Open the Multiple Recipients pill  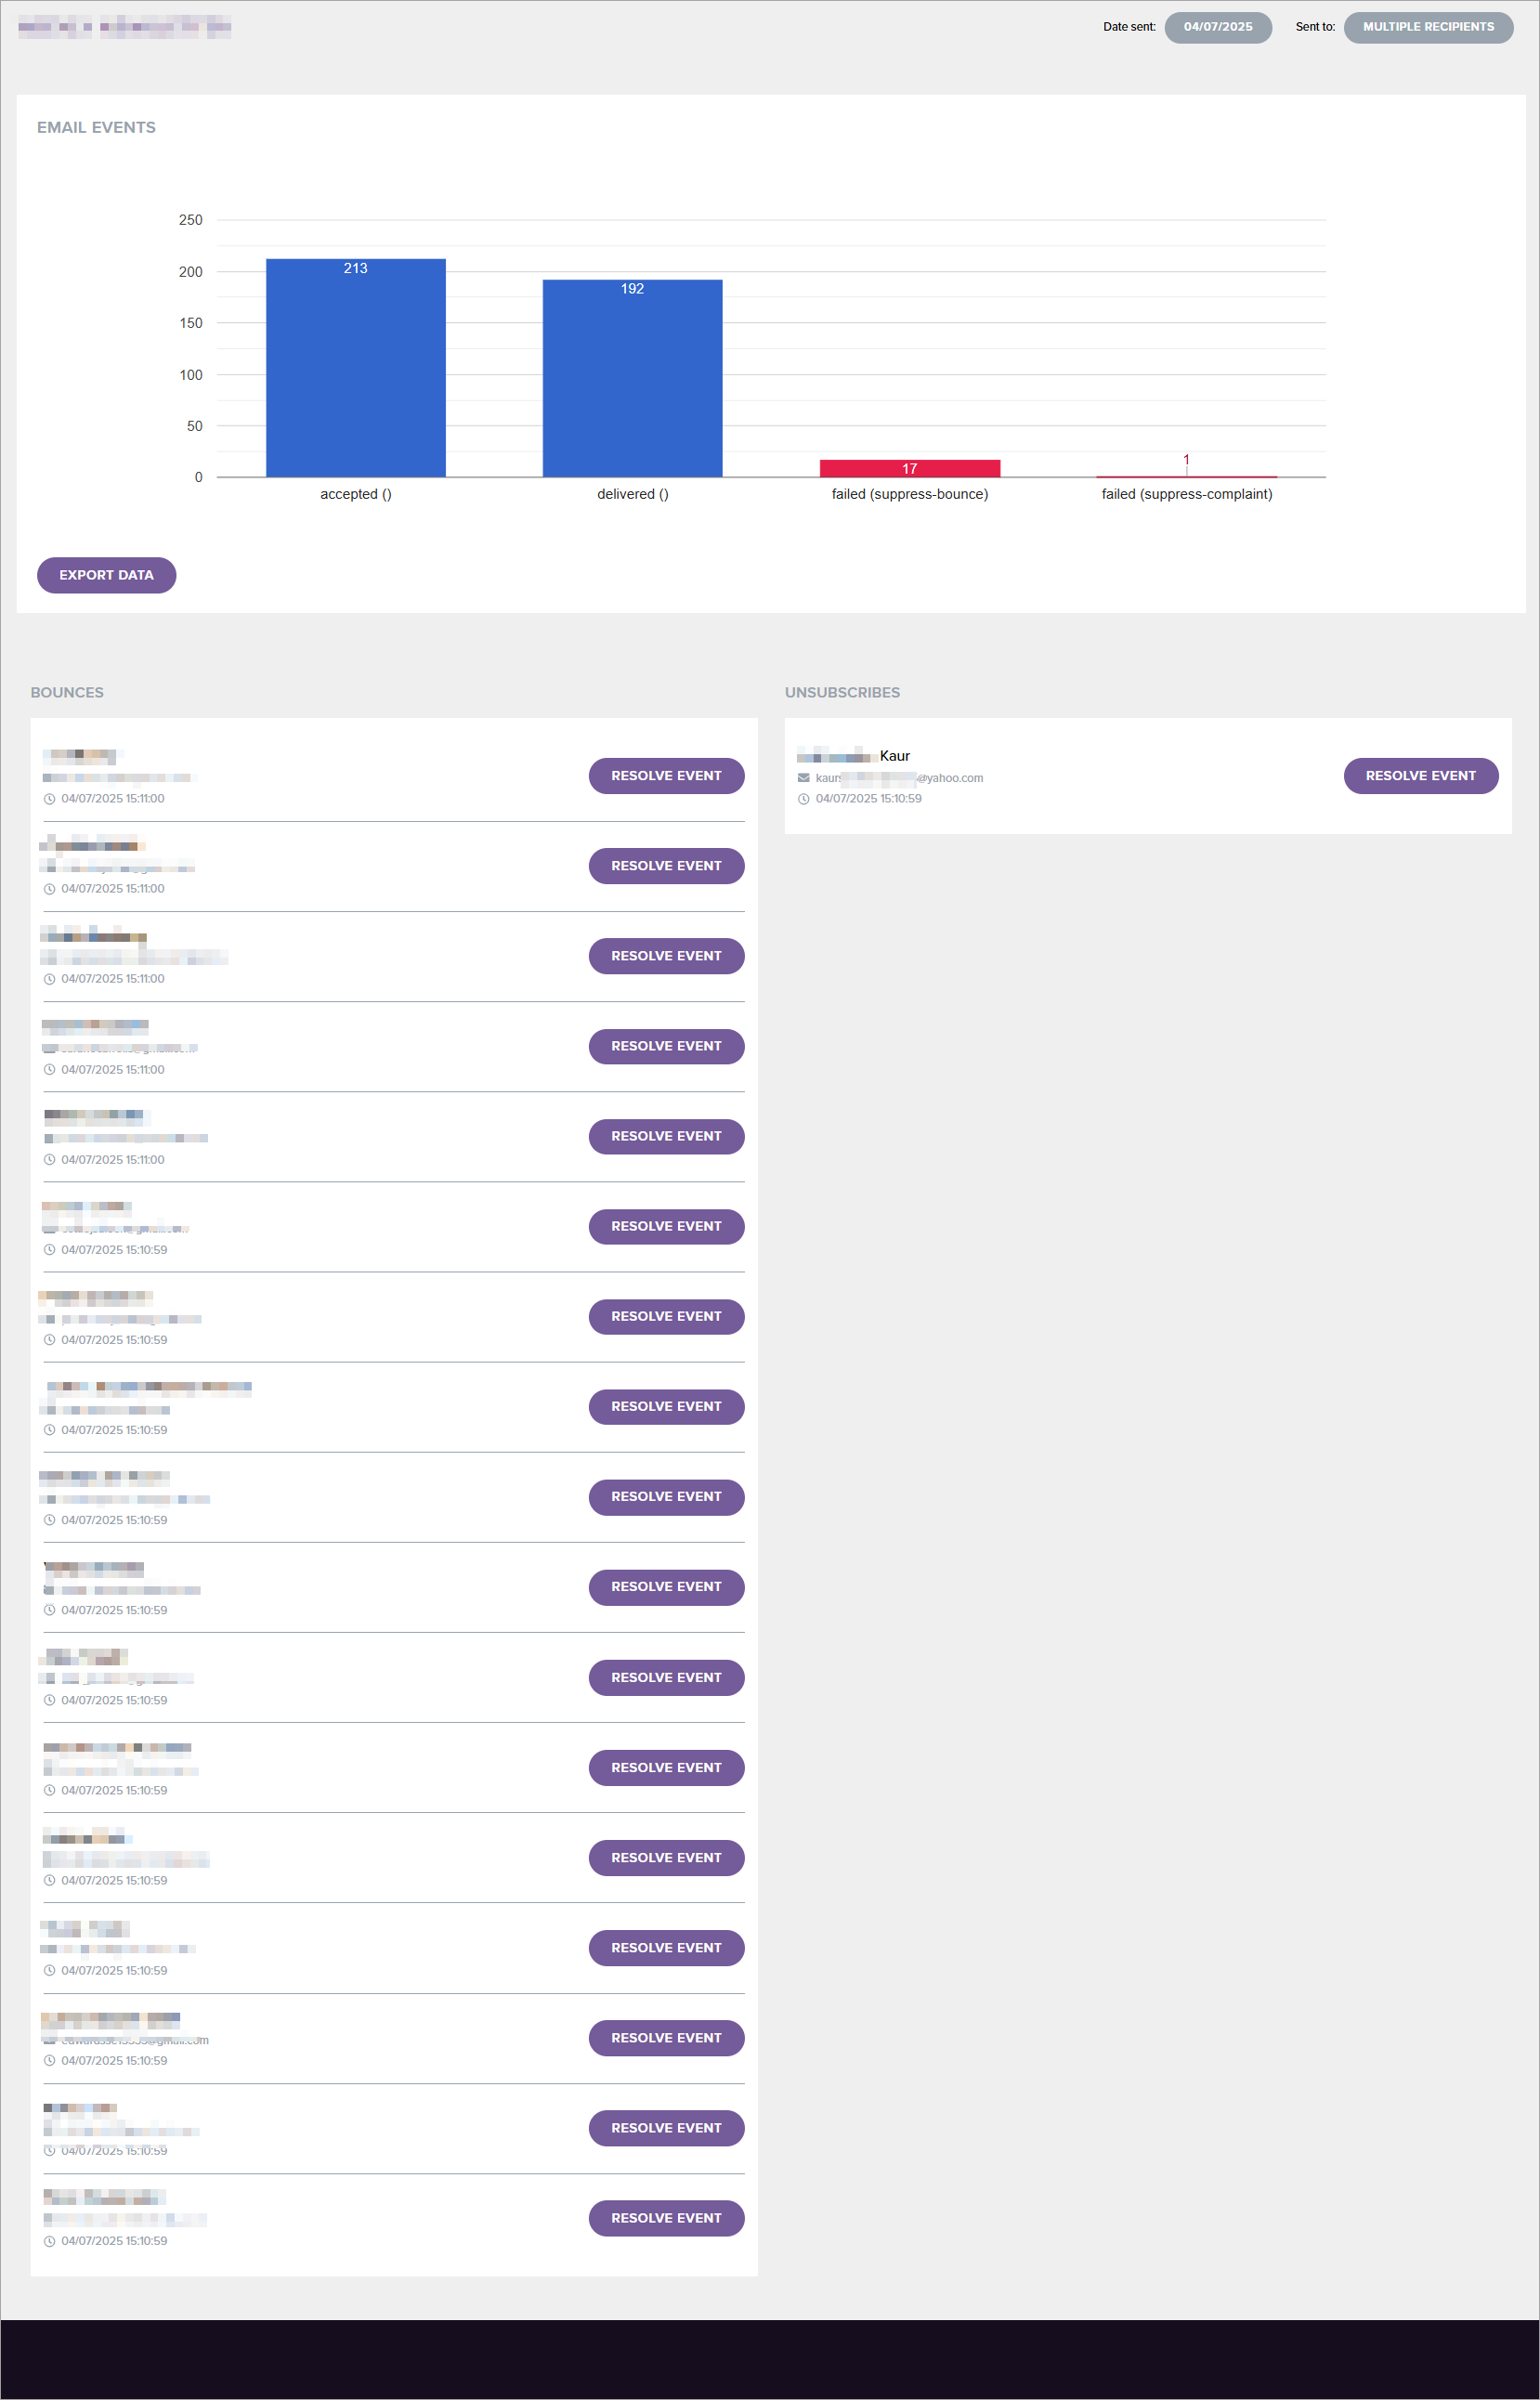pyautogui.click(x=1427, y=27)
